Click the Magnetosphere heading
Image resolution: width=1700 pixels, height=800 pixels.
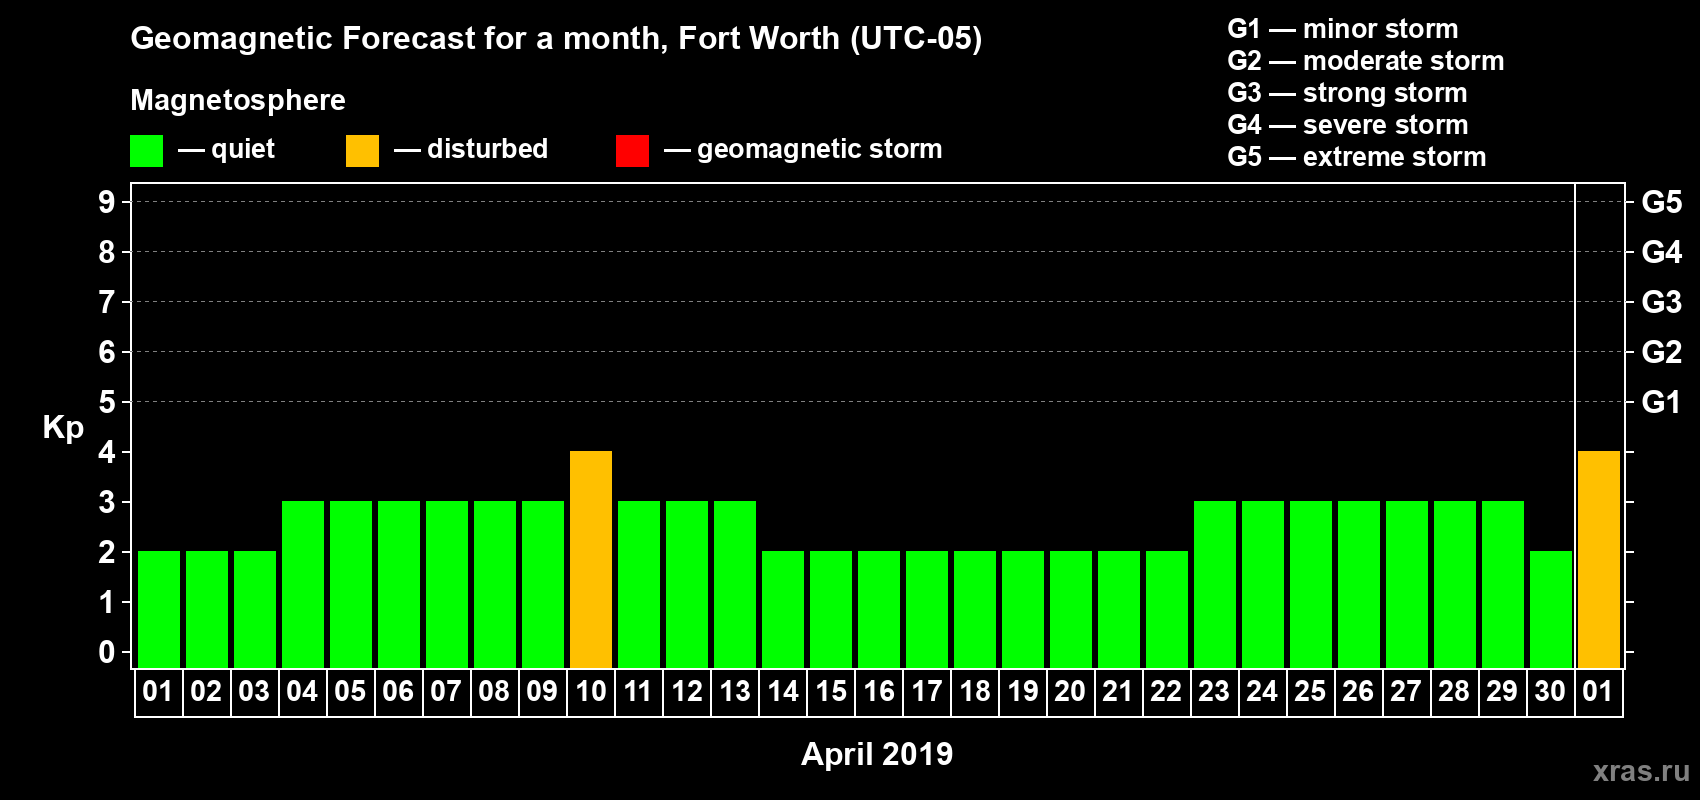(x=238, y=100)
